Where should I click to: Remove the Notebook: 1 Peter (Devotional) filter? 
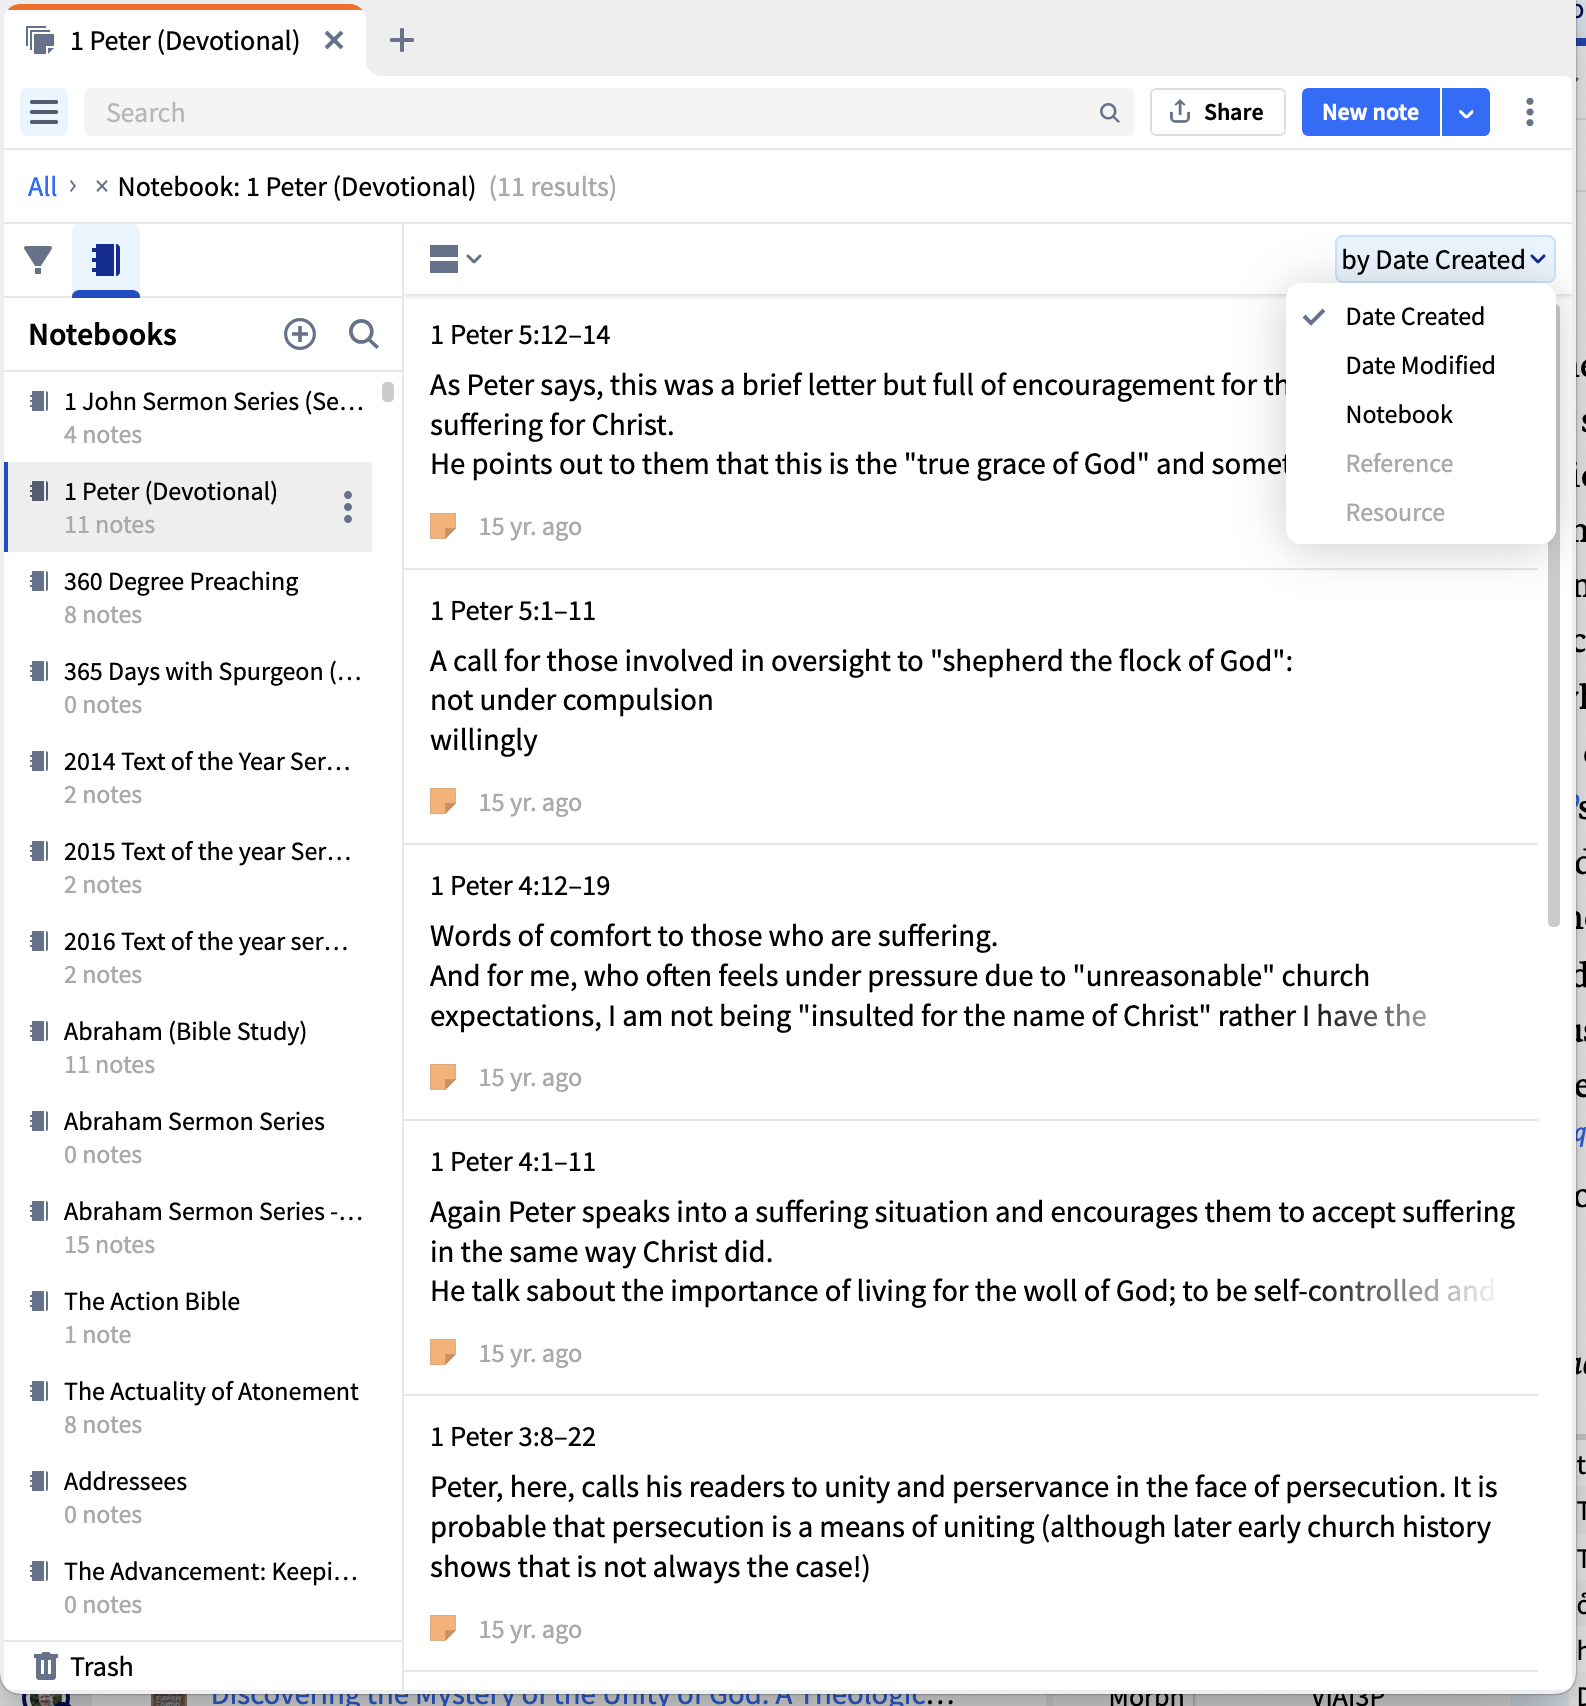pyautogui.click(x=101, y=186)
